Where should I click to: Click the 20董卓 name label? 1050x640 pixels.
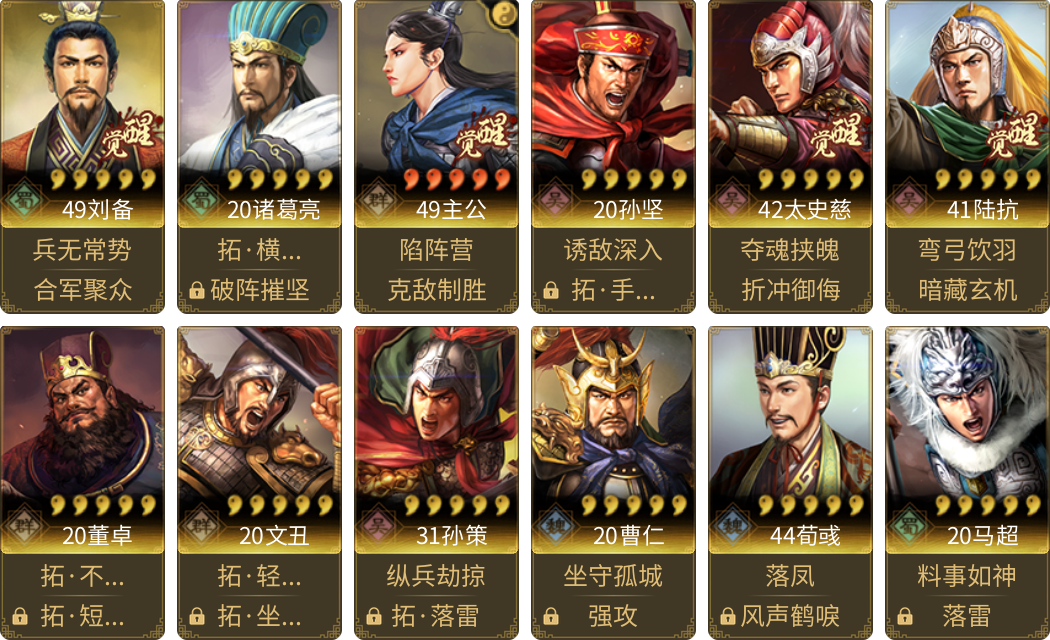pyautogui.click(x=97, y=536)
